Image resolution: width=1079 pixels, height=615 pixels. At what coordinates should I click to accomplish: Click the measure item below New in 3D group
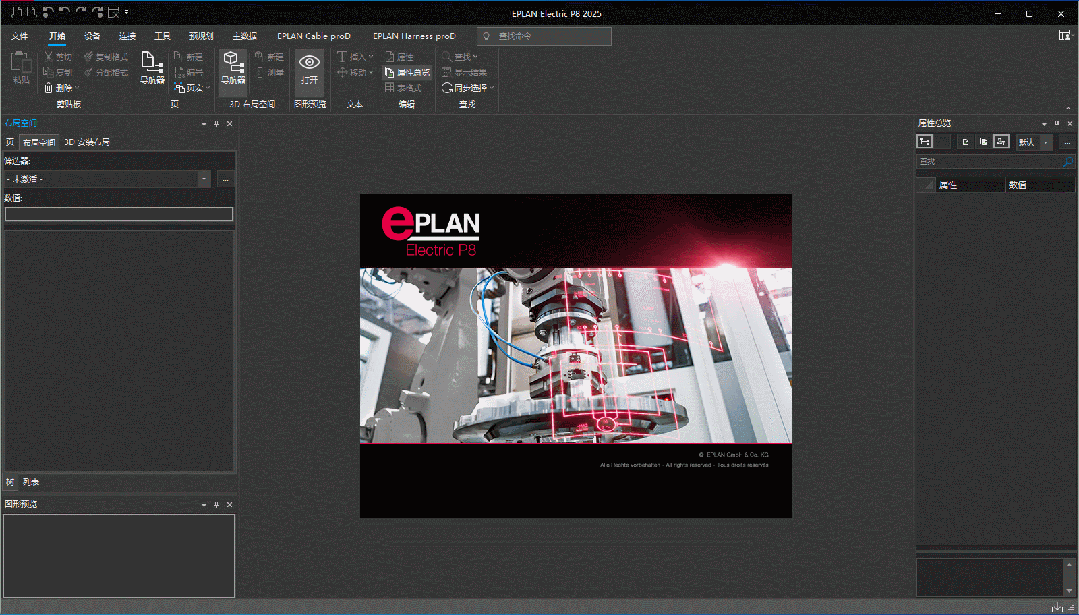pyautogui.click(x=269, y=72)
